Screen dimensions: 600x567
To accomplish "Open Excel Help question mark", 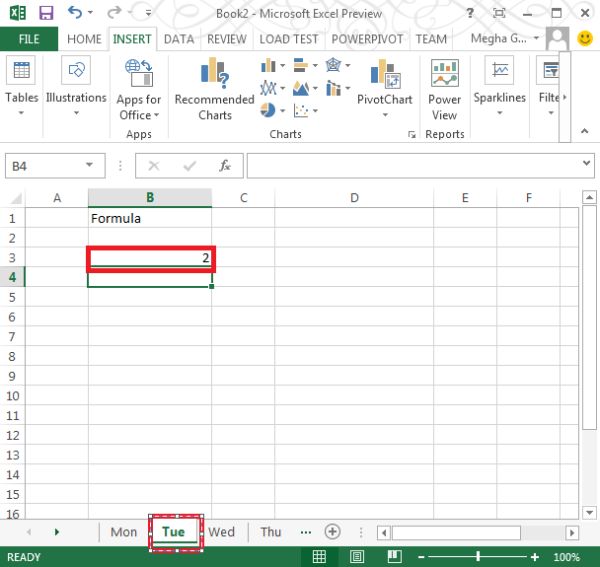I will click(470, 13).
